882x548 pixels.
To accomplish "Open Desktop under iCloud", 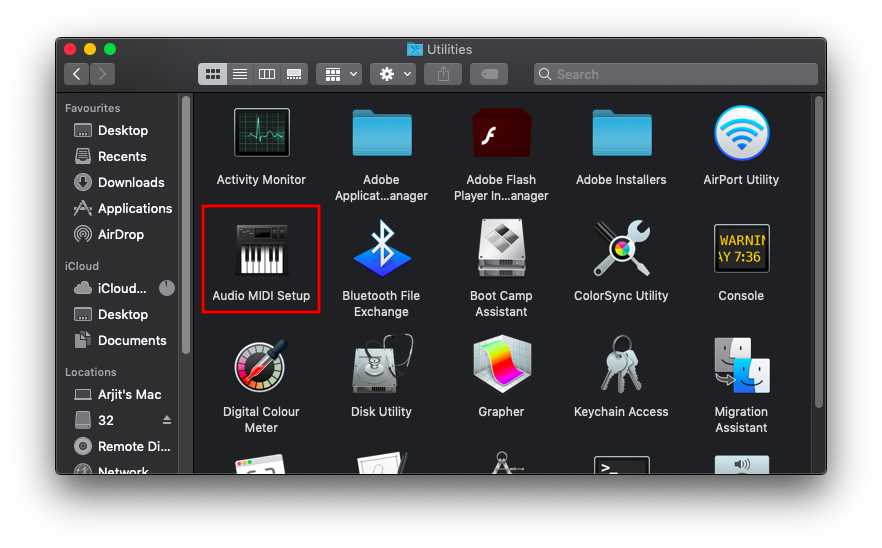I will tap(123, 314).
